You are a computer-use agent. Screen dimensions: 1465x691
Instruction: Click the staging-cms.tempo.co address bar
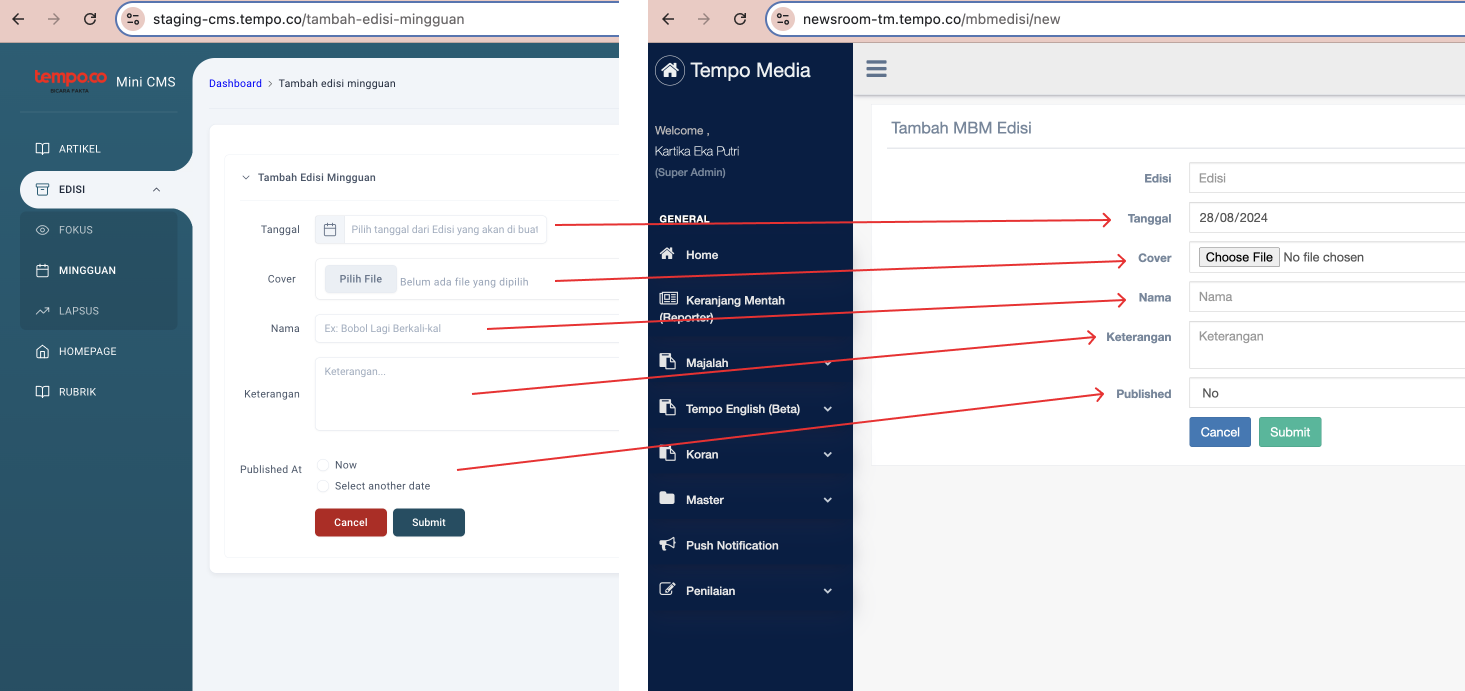(370, 19)
